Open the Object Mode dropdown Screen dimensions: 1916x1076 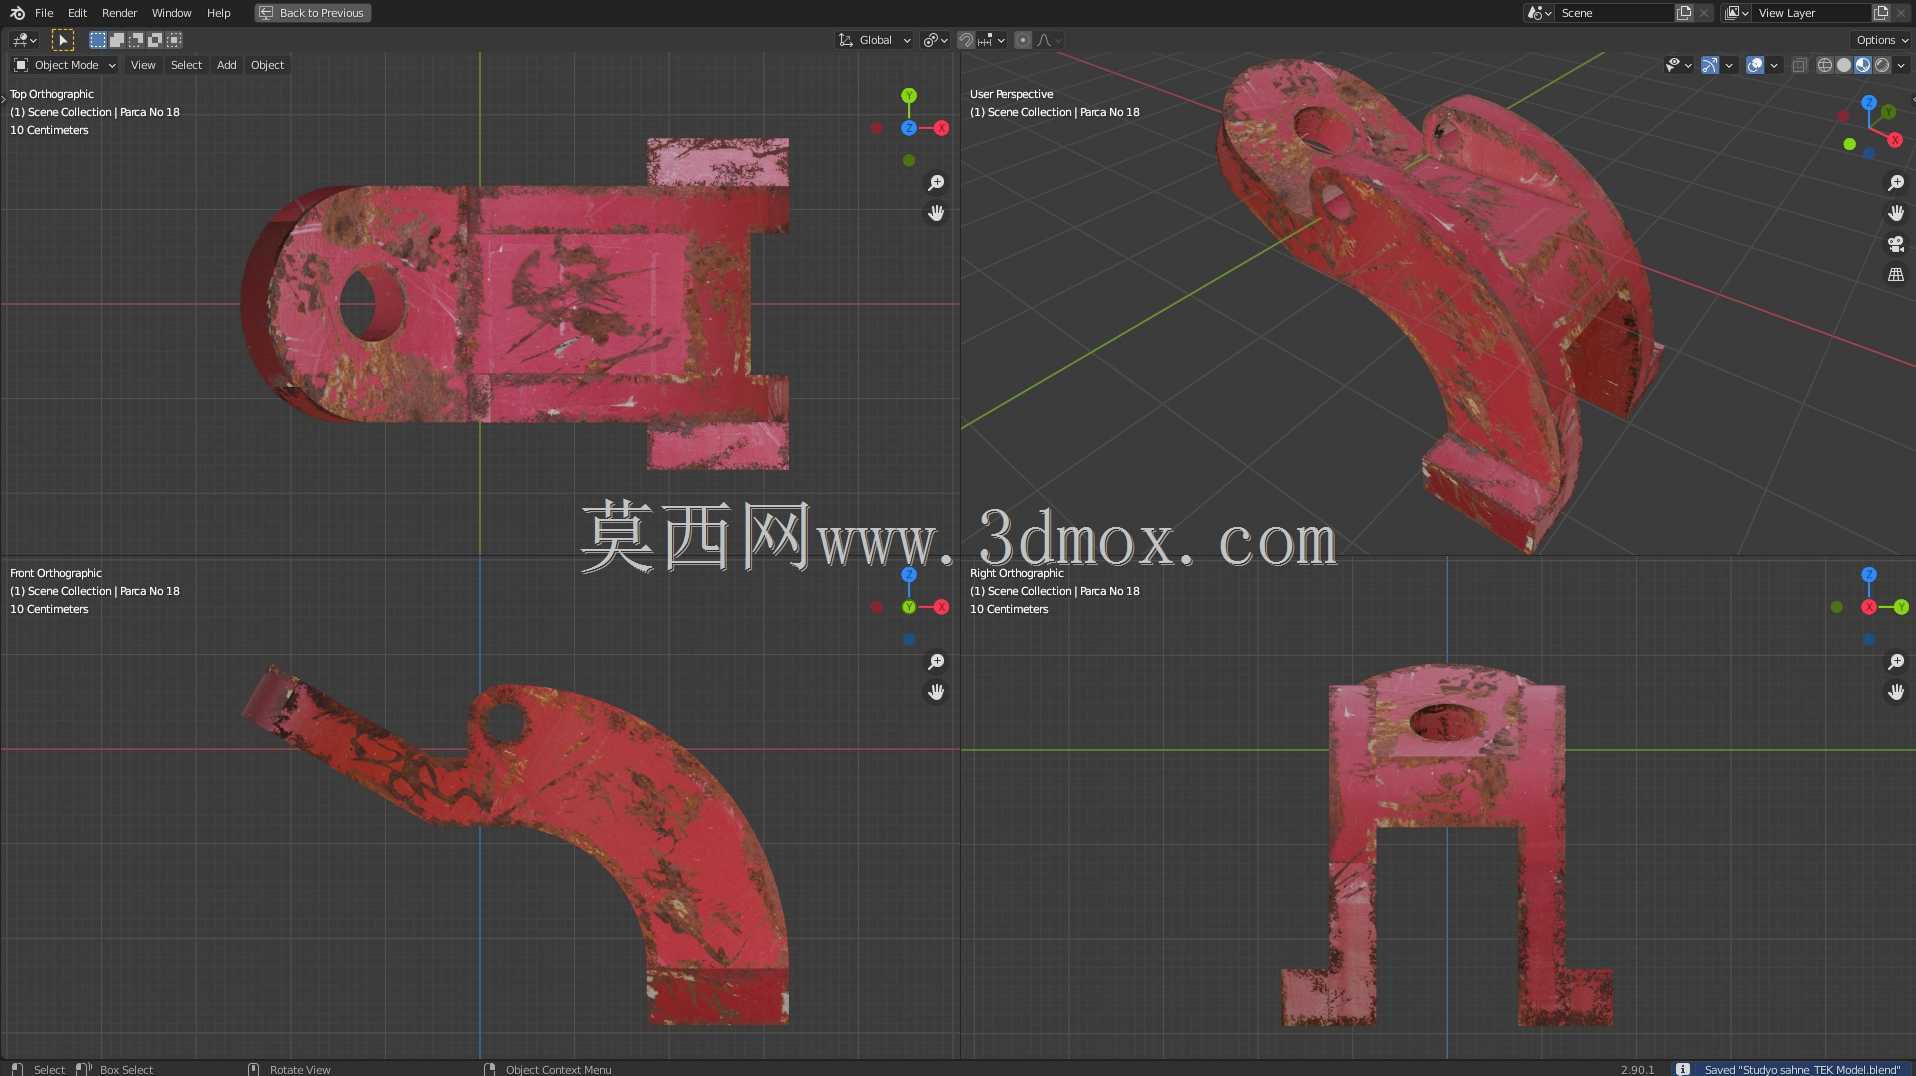point(65,65)
